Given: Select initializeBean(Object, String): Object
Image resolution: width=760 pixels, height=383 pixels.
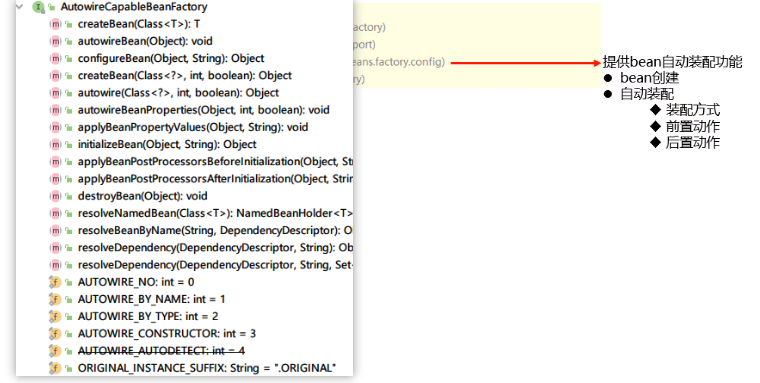Looking at the screenshot, I should coord(167,144).
